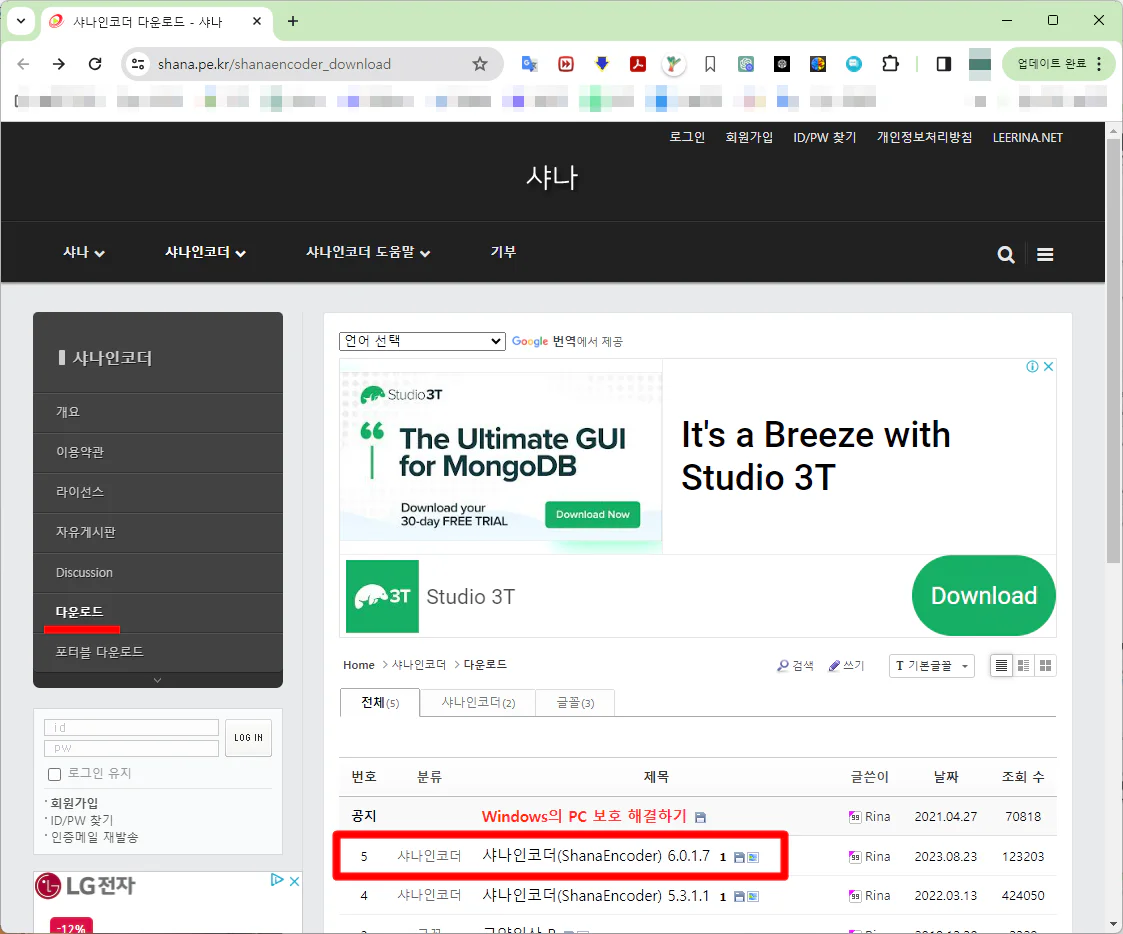
Task: Open 기부 in the navigation bar
Action: [x=503, y=252]
